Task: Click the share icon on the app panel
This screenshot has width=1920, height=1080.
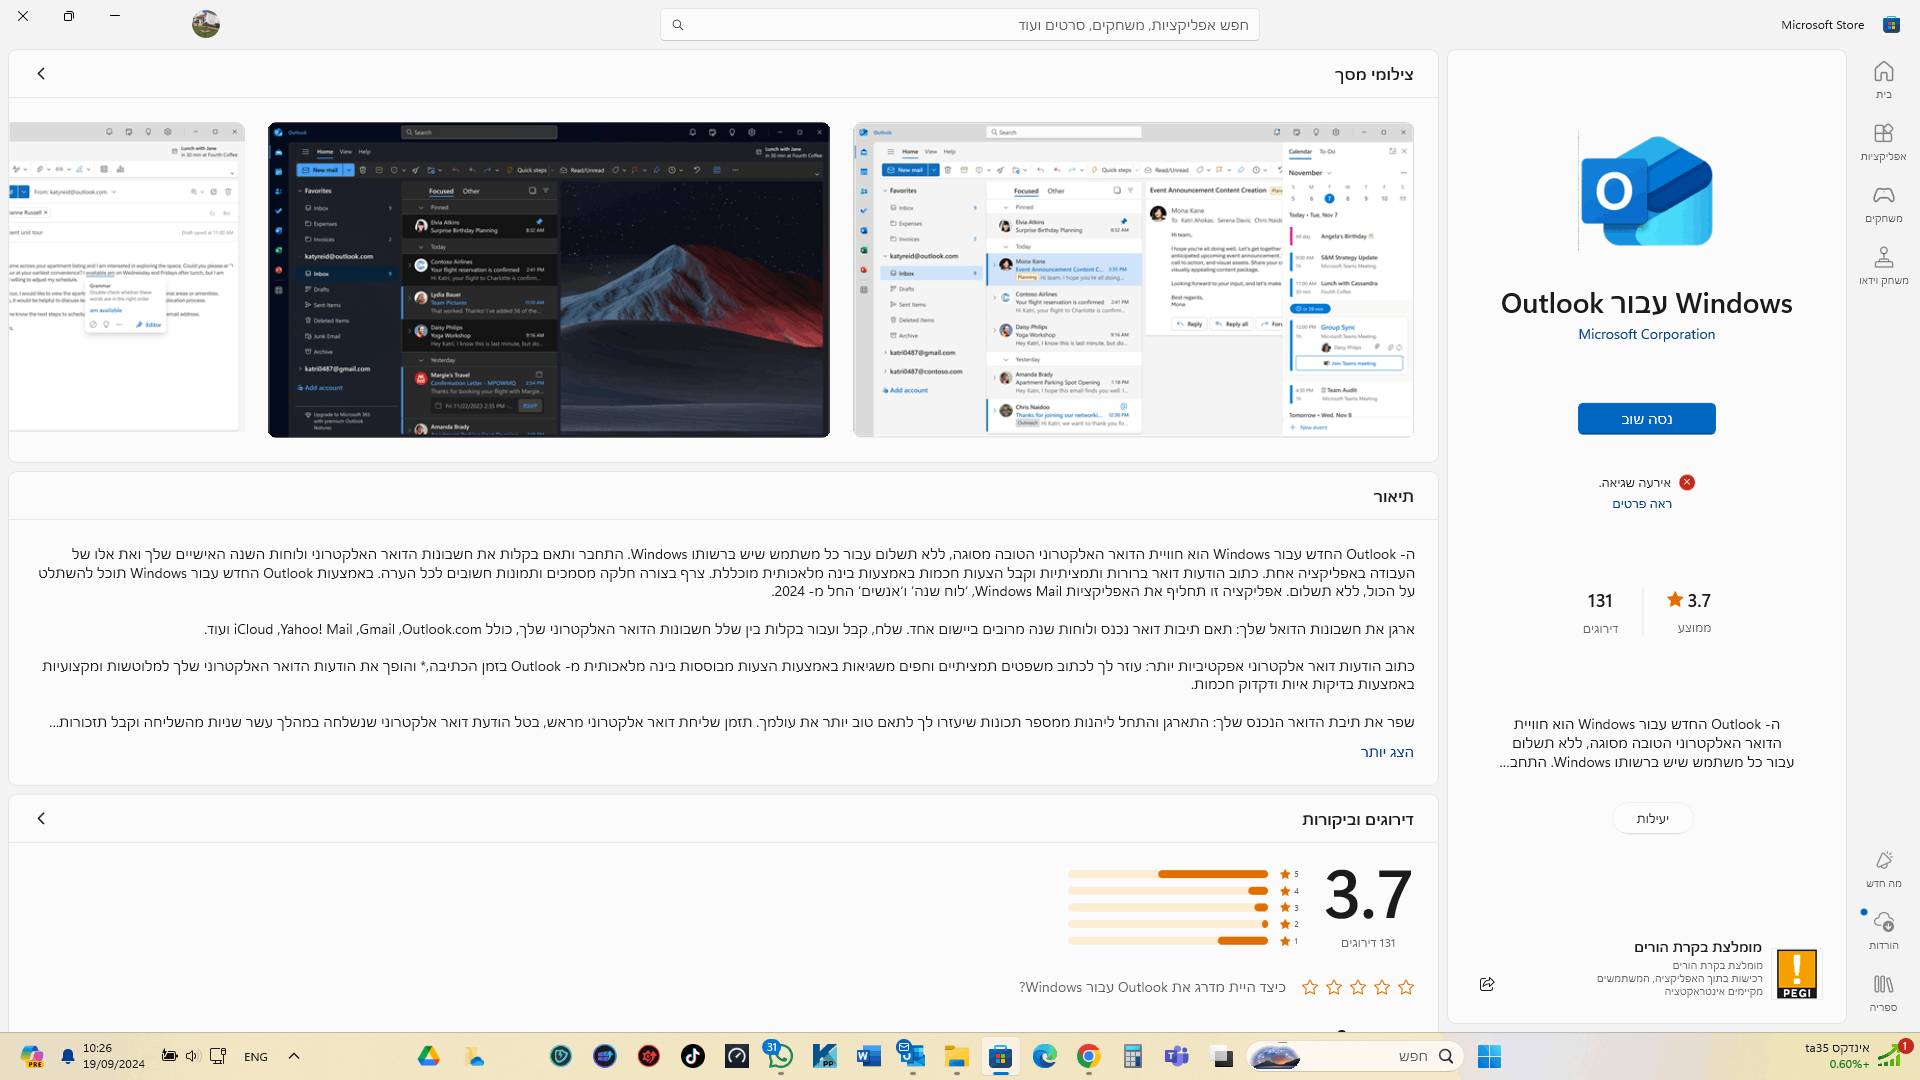Action: (x=1487, y=984)
